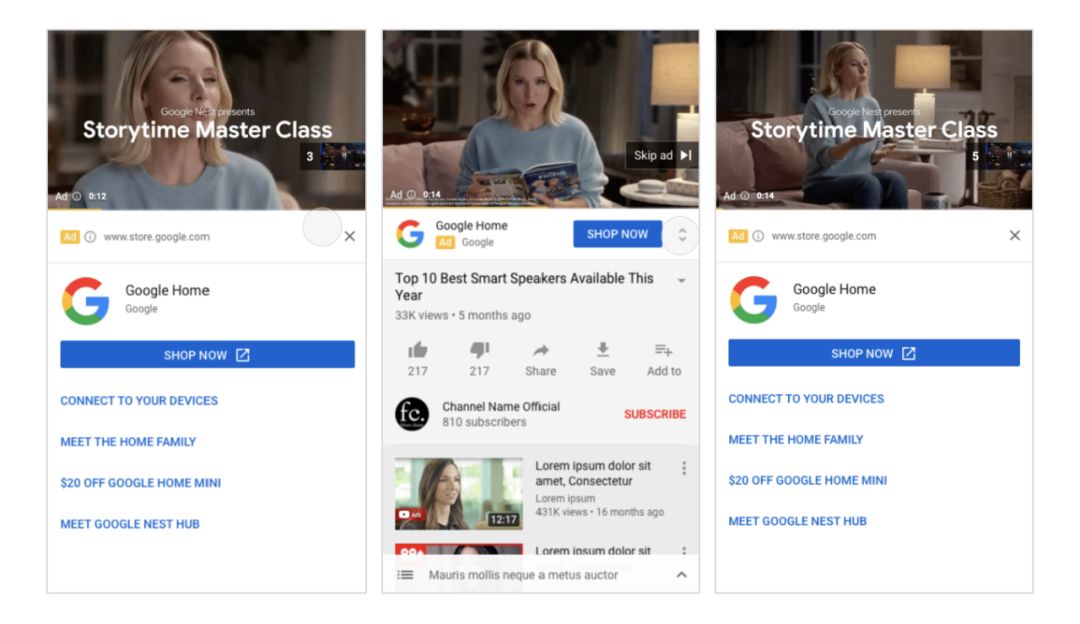Expand the description of Top 10 Best Smart Speakers

(681, 281)
